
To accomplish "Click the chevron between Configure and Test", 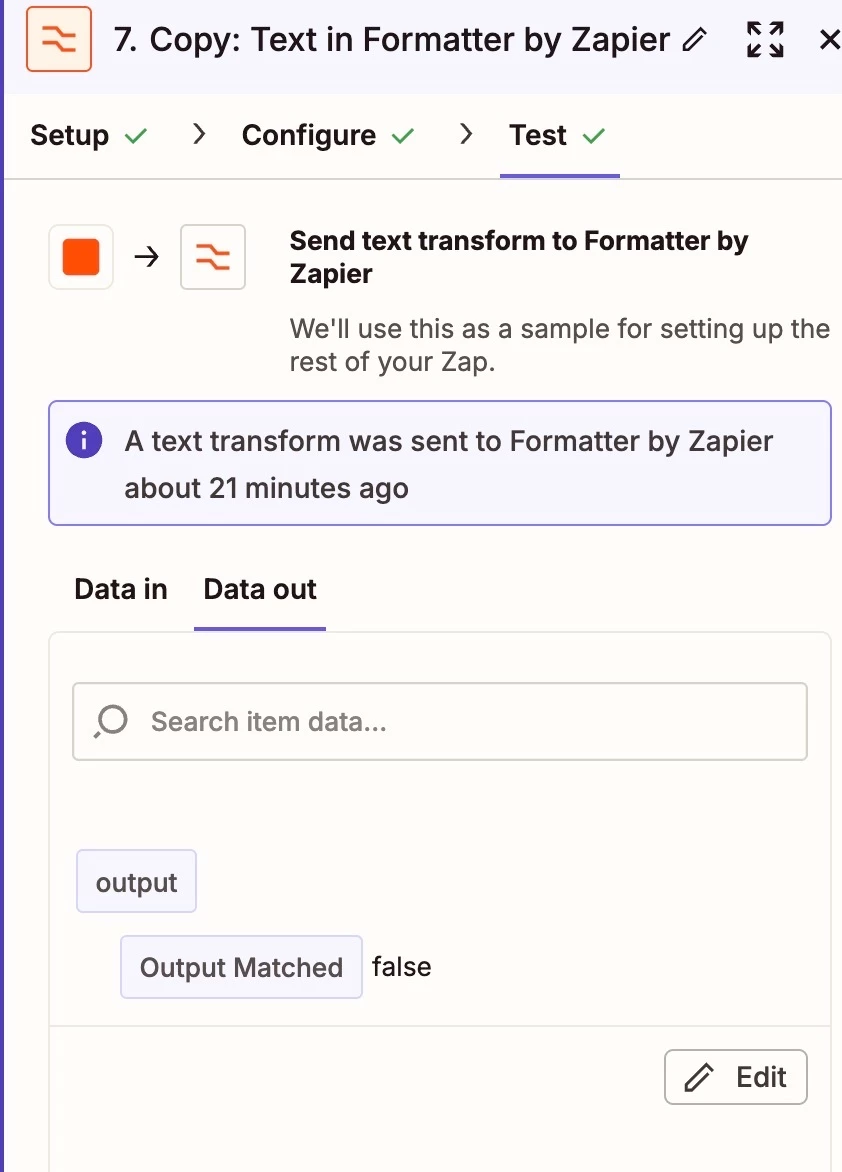I will click(x=467, y=135).
